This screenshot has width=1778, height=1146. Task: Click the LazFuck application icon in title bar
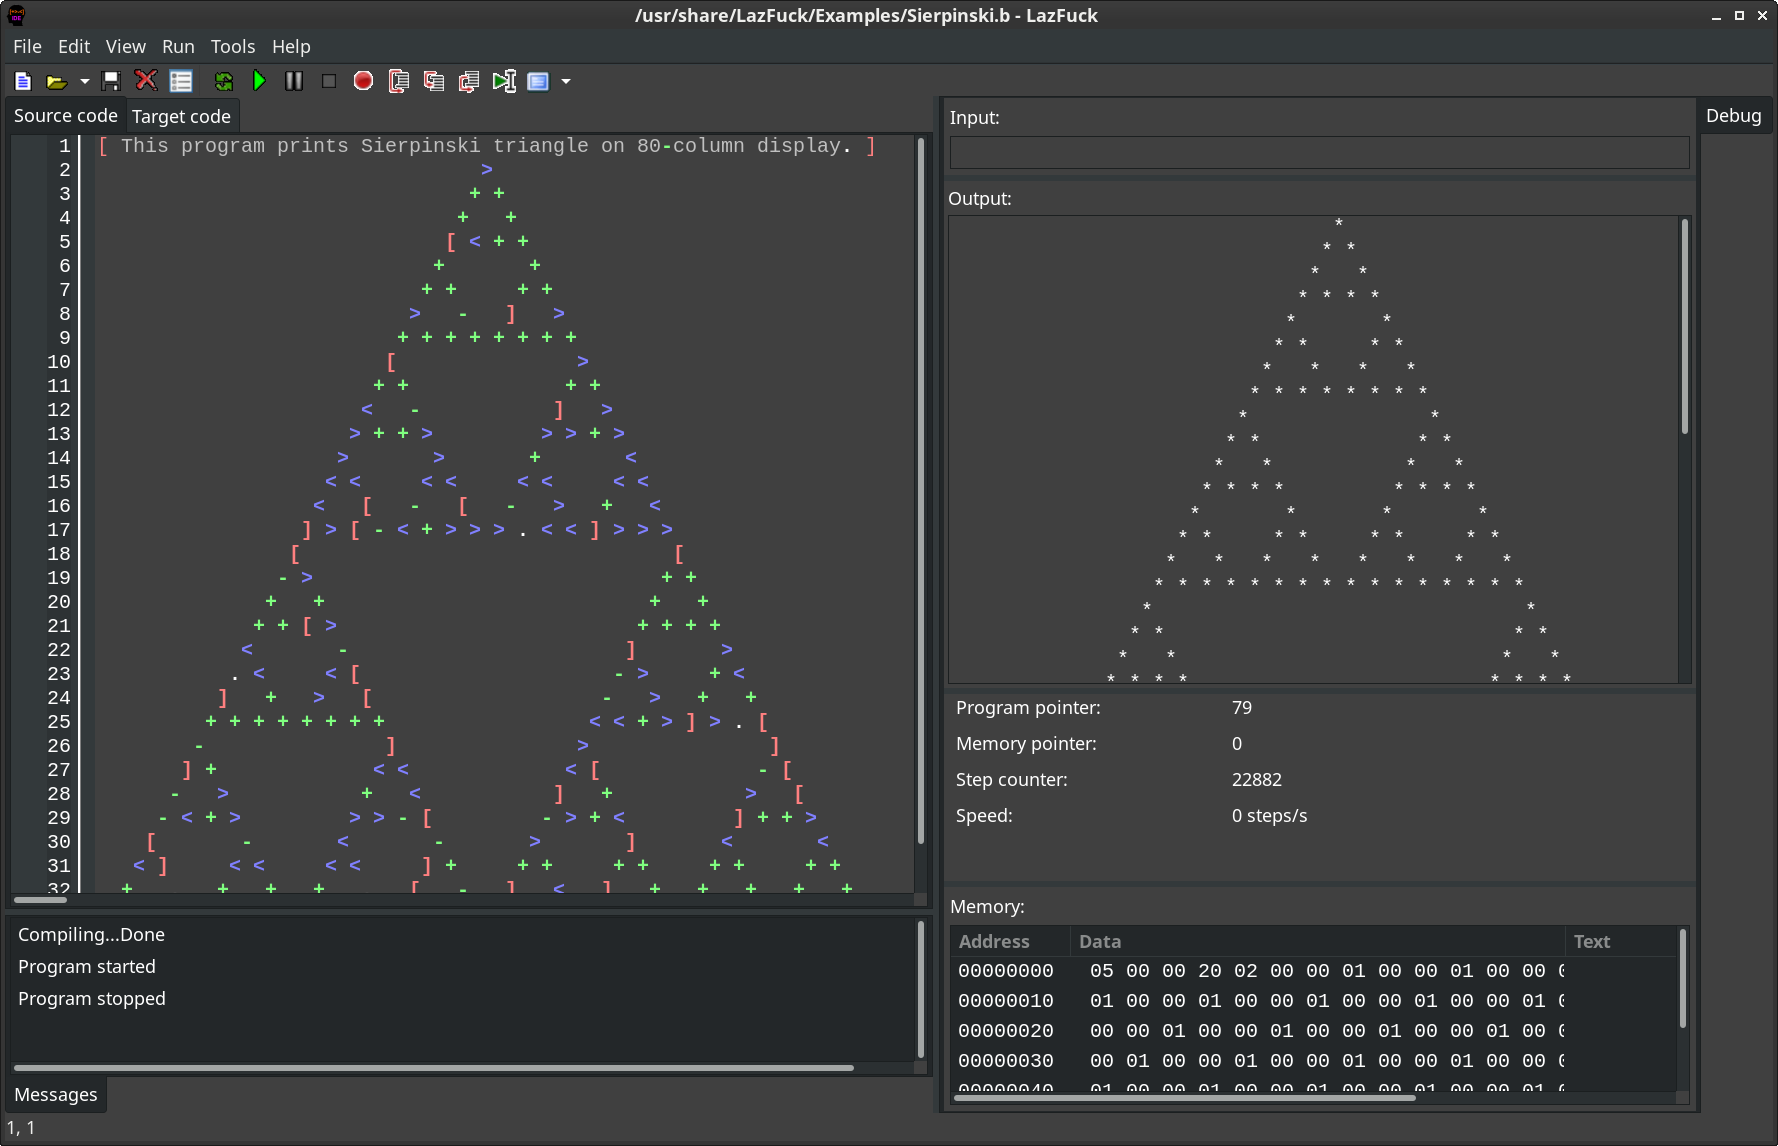point(16,15)
